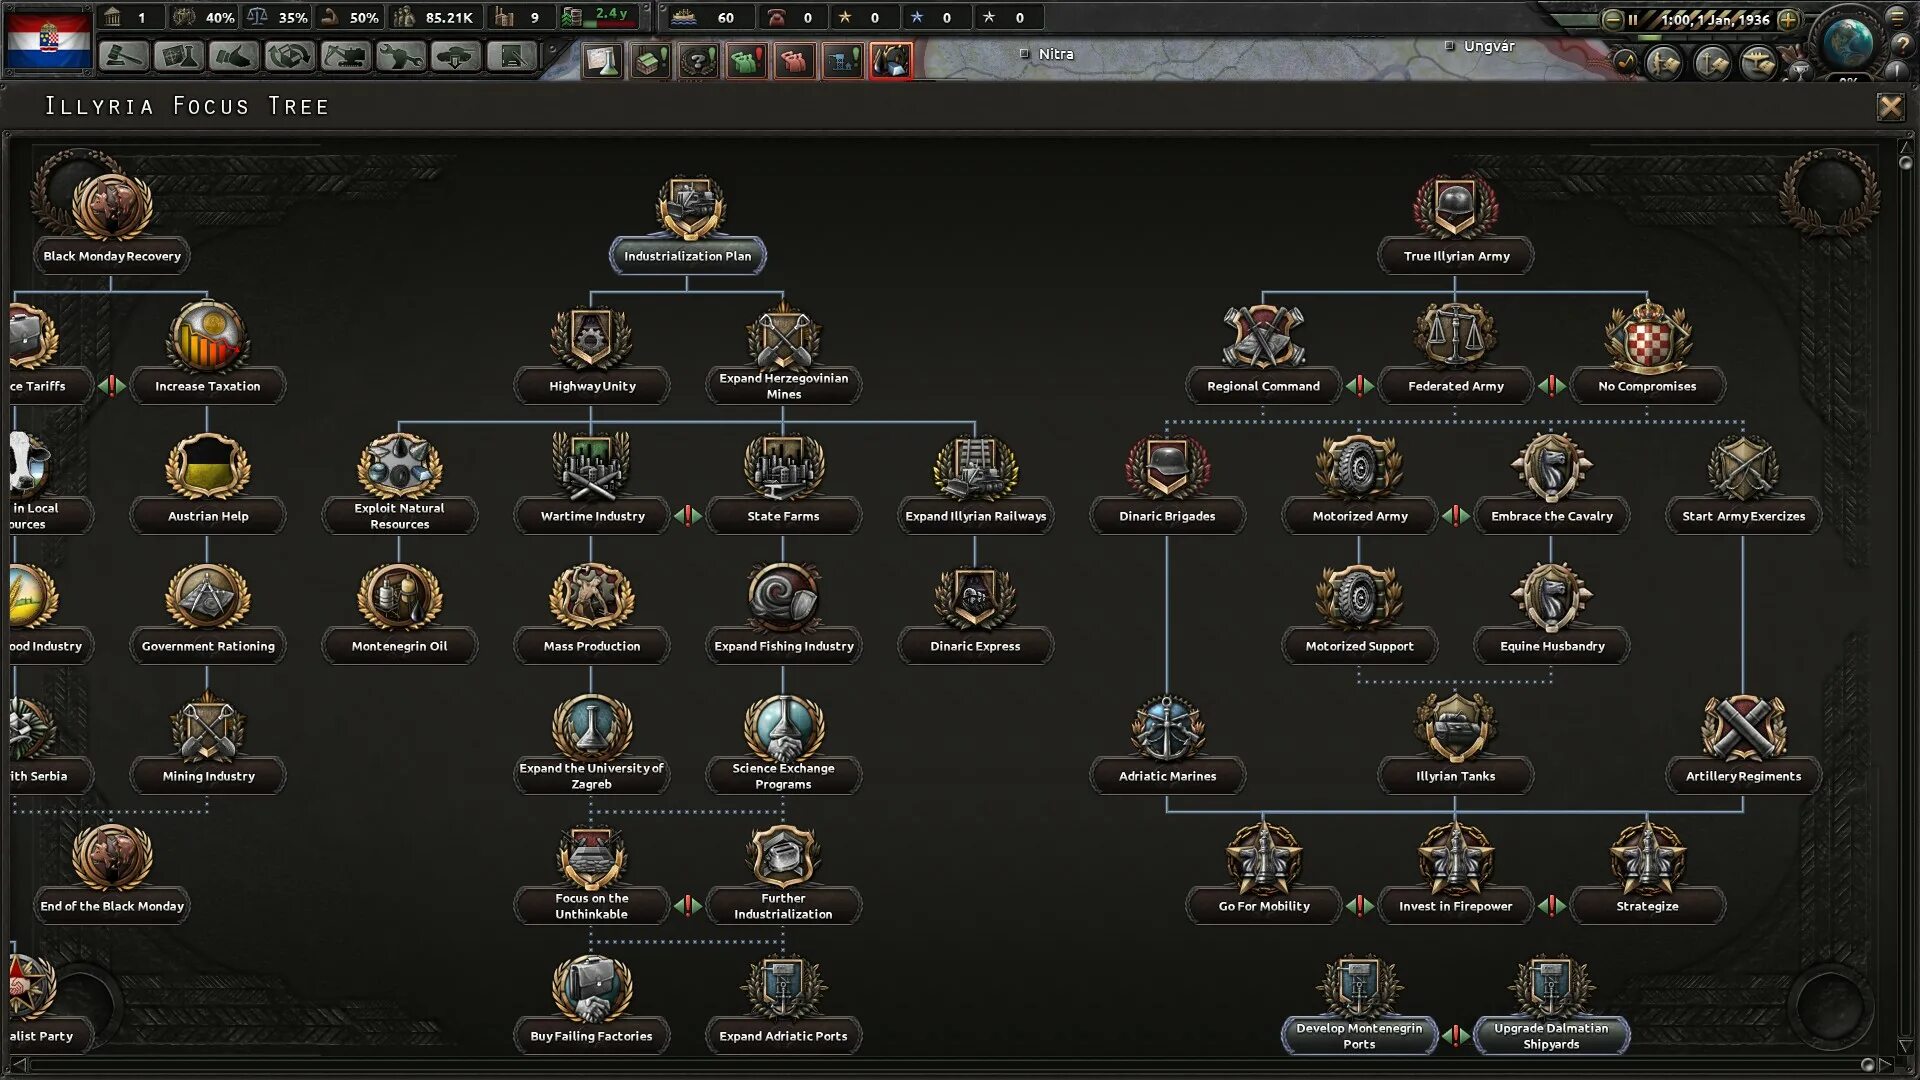This screenshot has height=1080, width=1920.
Task: Open the Research tab icon
Action: [178, 57]
